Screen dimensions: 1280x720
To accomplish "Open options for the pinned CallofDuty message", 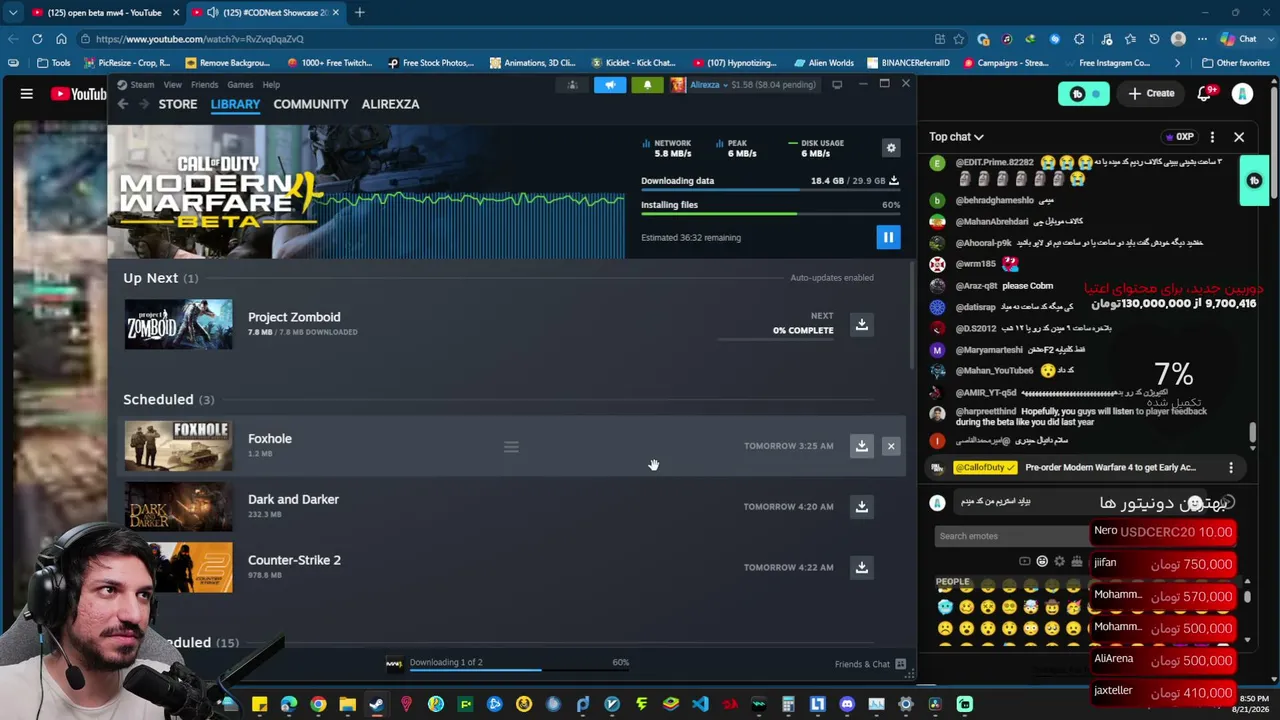I will click(x=1231, y=468).
